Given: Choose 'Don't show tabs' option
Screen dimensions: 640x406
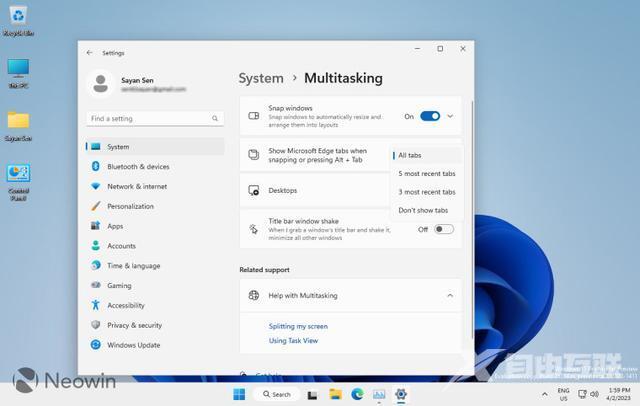Looking at the screenshot, I should point(423,210).
